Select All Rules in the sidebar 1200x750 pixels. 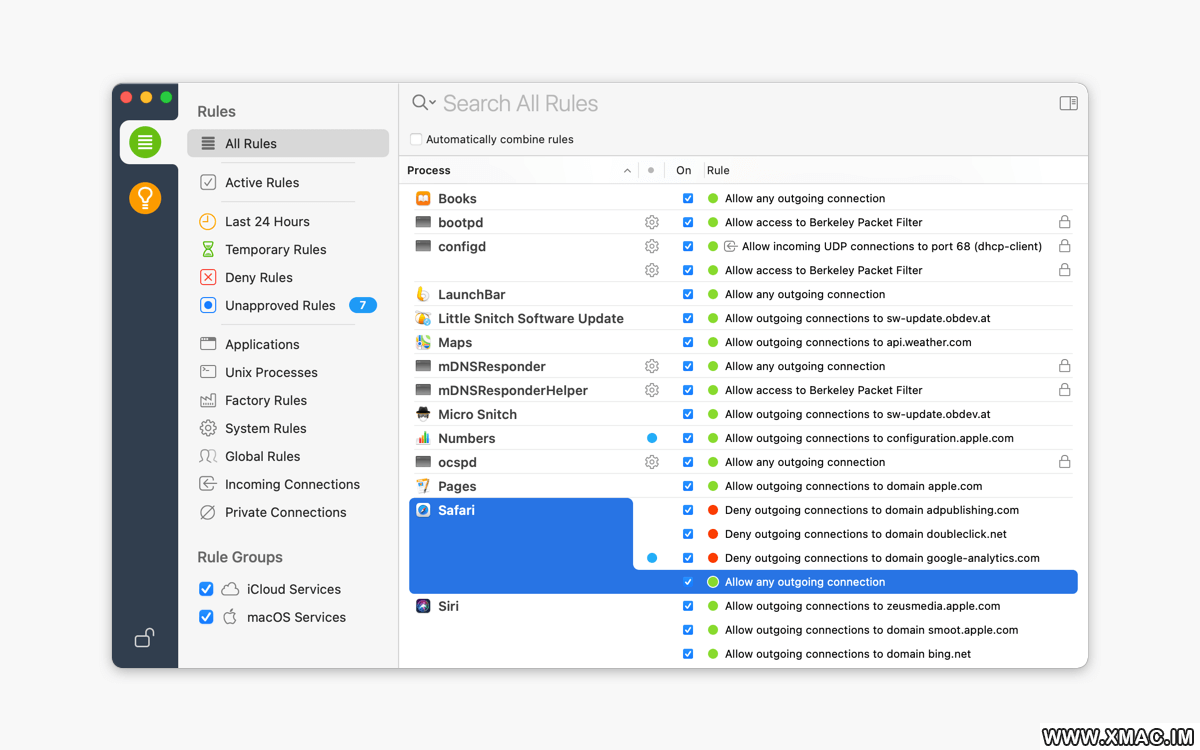[x=288, y=143]
